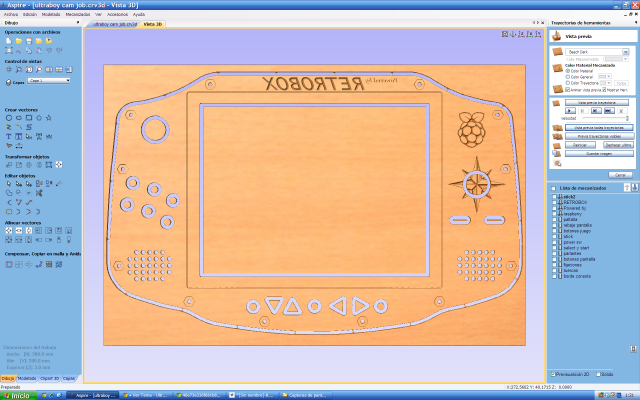
Task: Toggle Animar vista previa checkbox
Action: 568,90
